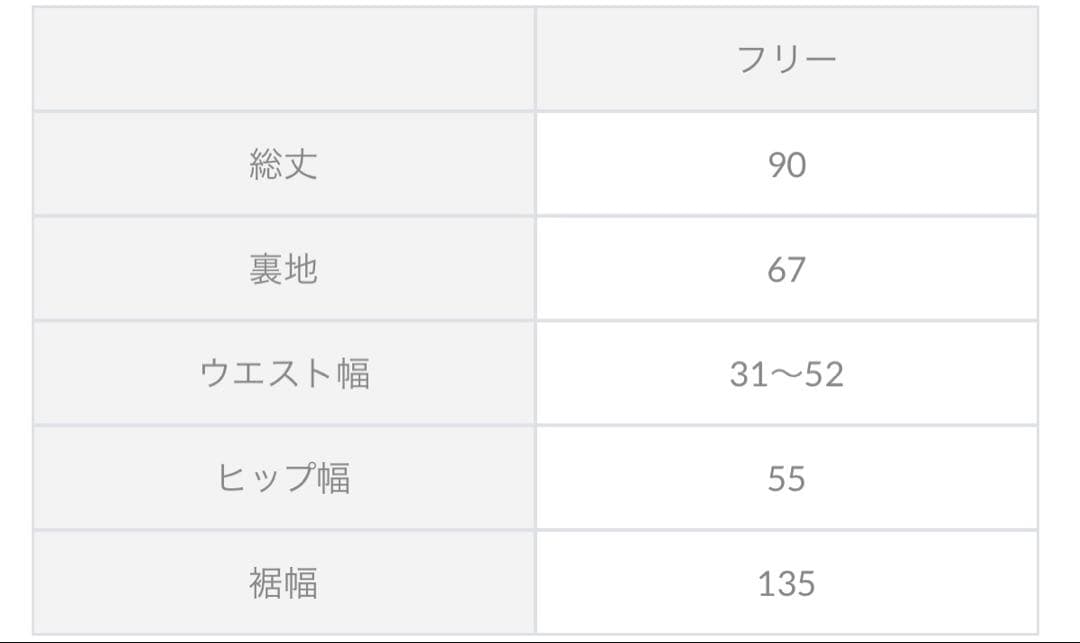Click the 裾幅 value 135
The height and width of the screenshot is (643, 1080).
tap(787, 583)
